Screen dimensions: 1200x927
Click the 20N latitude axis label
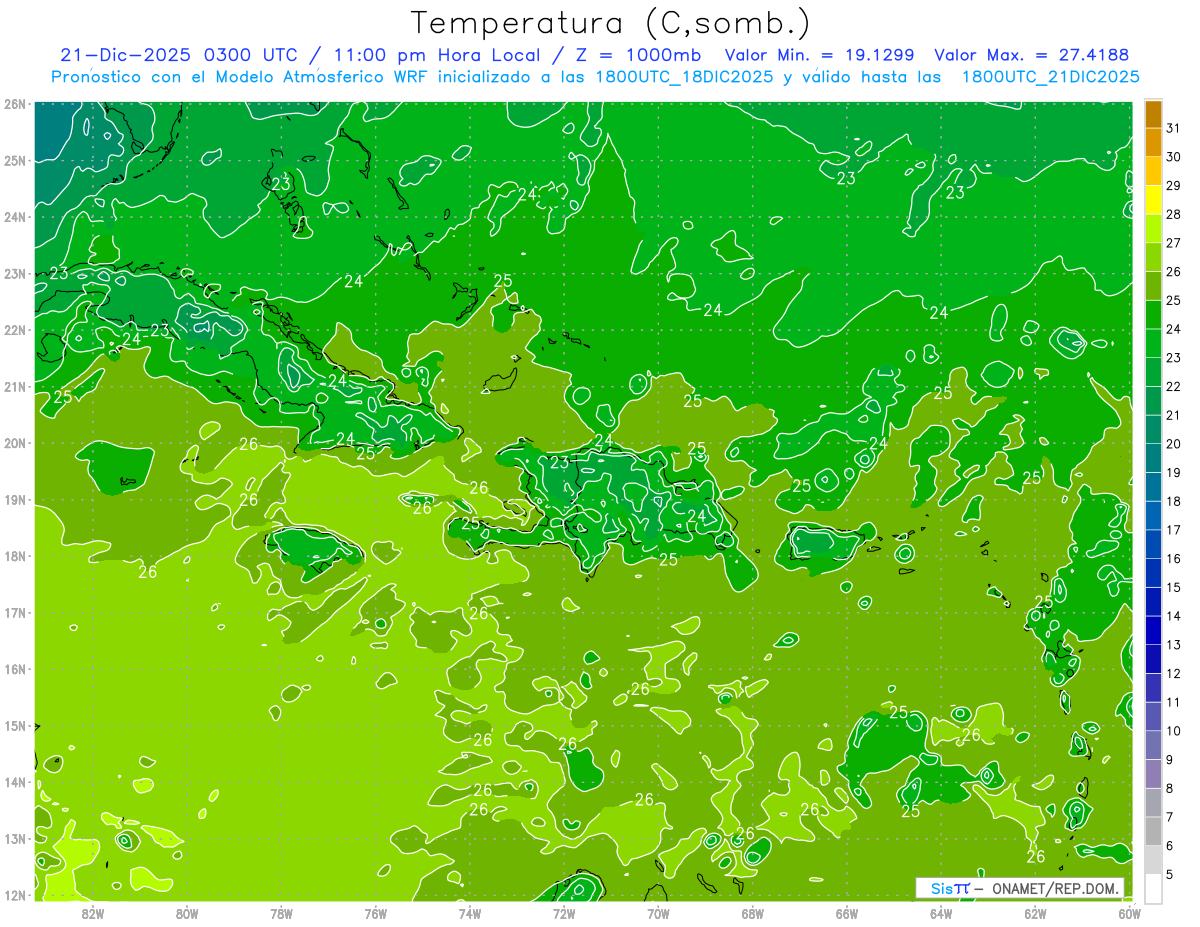(15, 443)
